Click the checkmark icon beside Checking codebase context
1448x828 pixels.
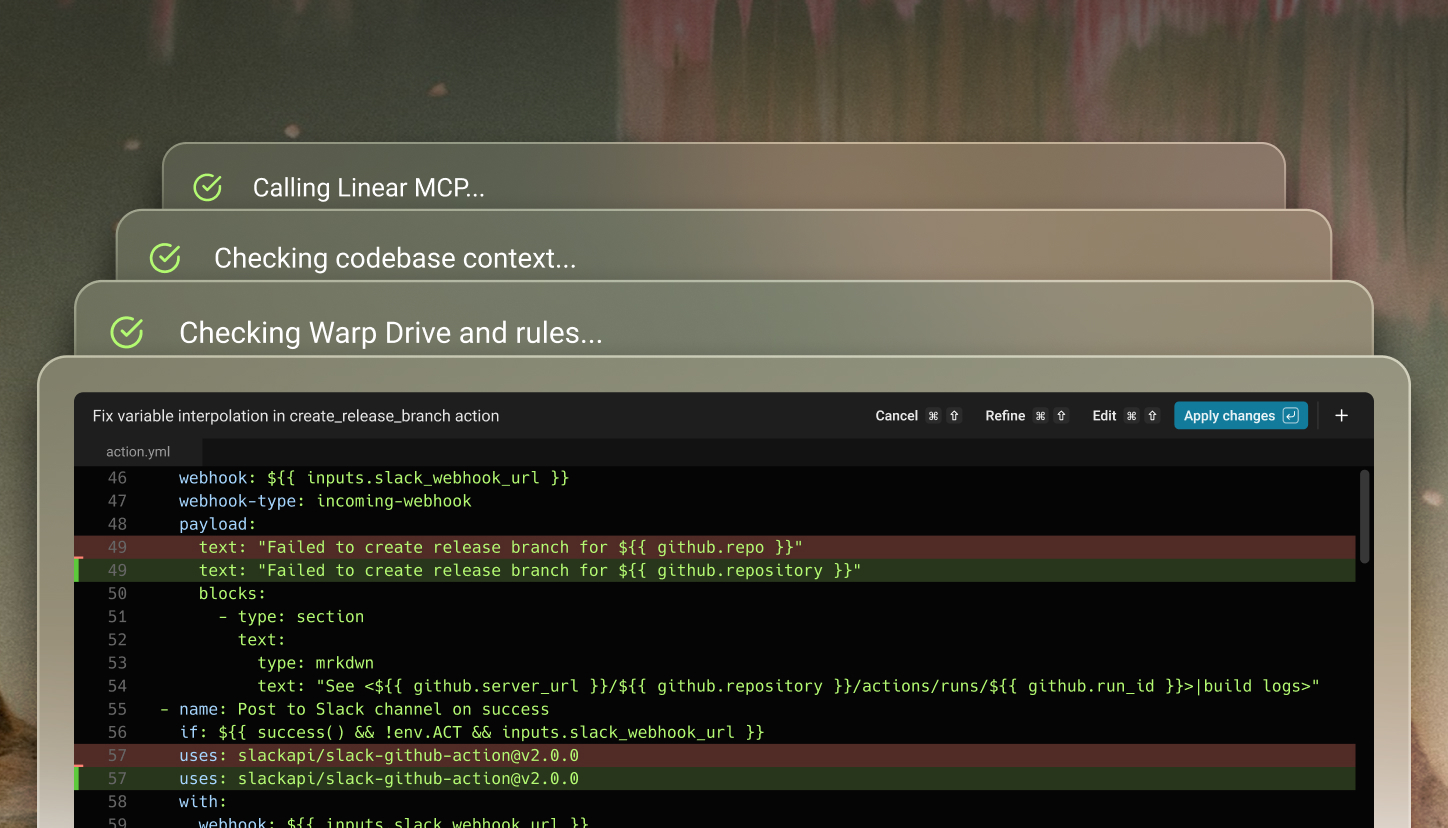pos(165,258)
